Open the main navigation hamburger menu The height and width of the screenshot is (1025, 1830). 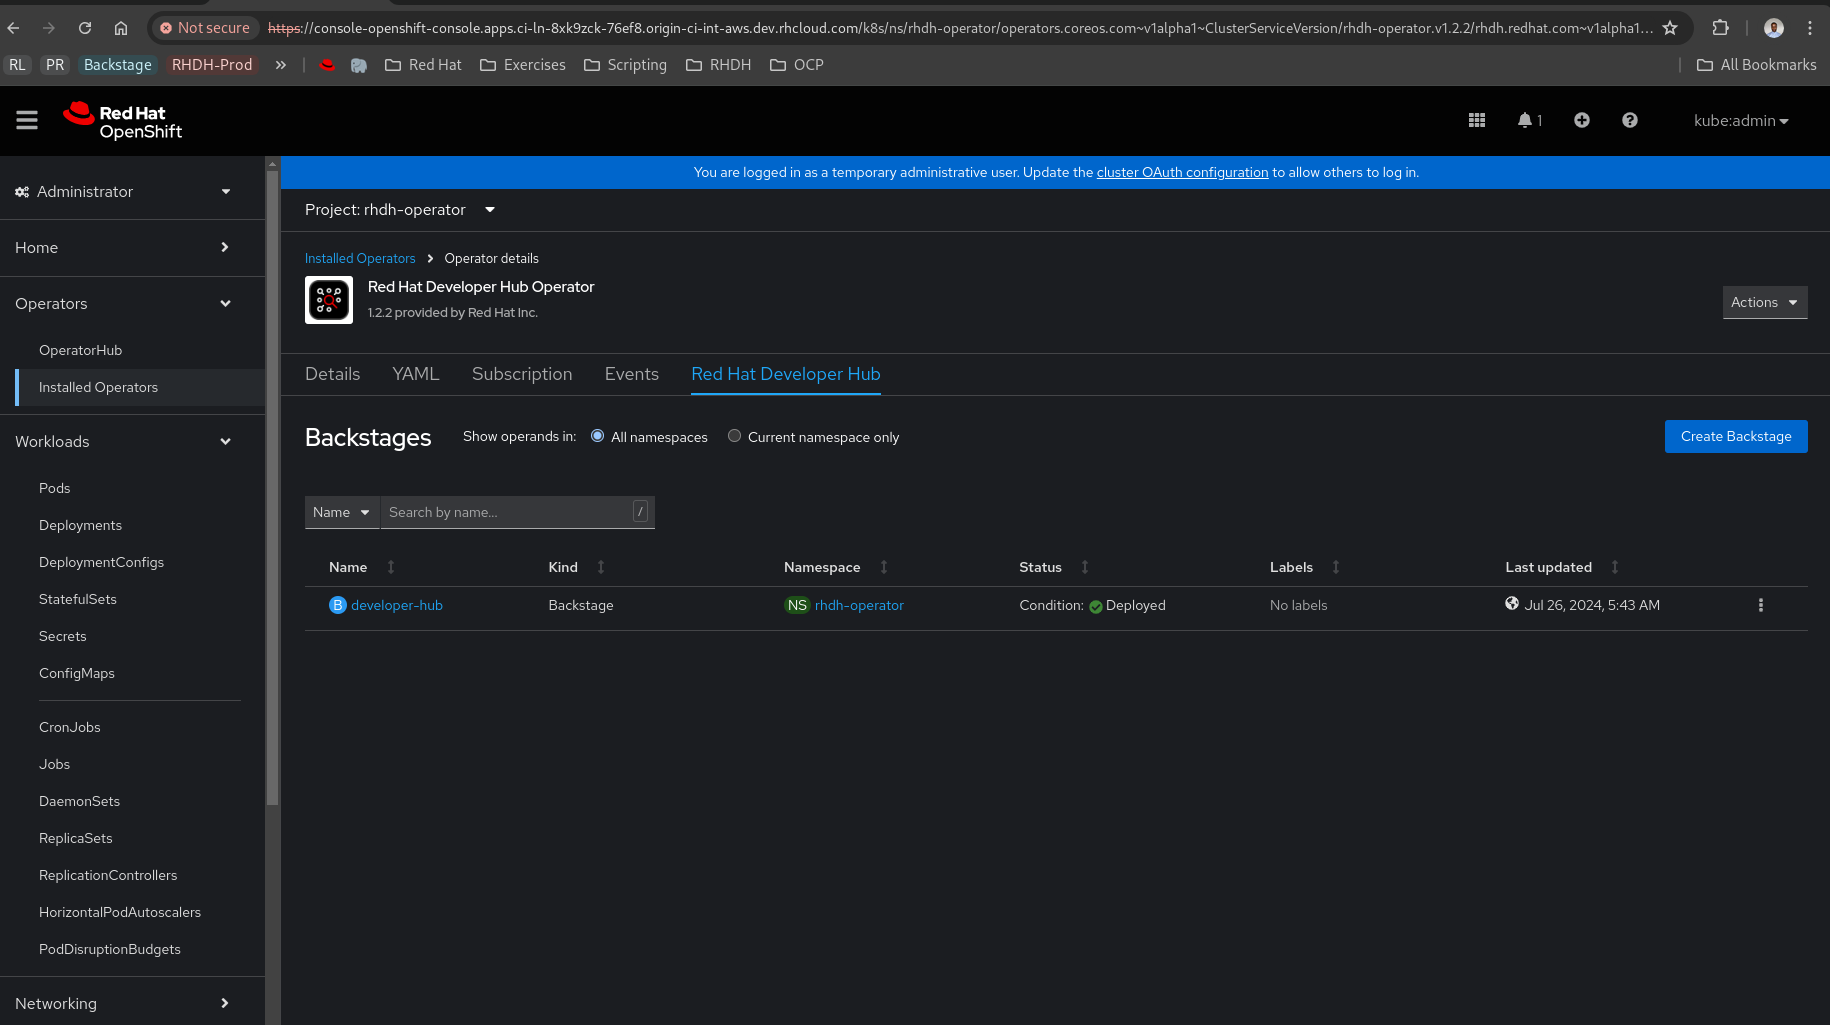(27, 120)
